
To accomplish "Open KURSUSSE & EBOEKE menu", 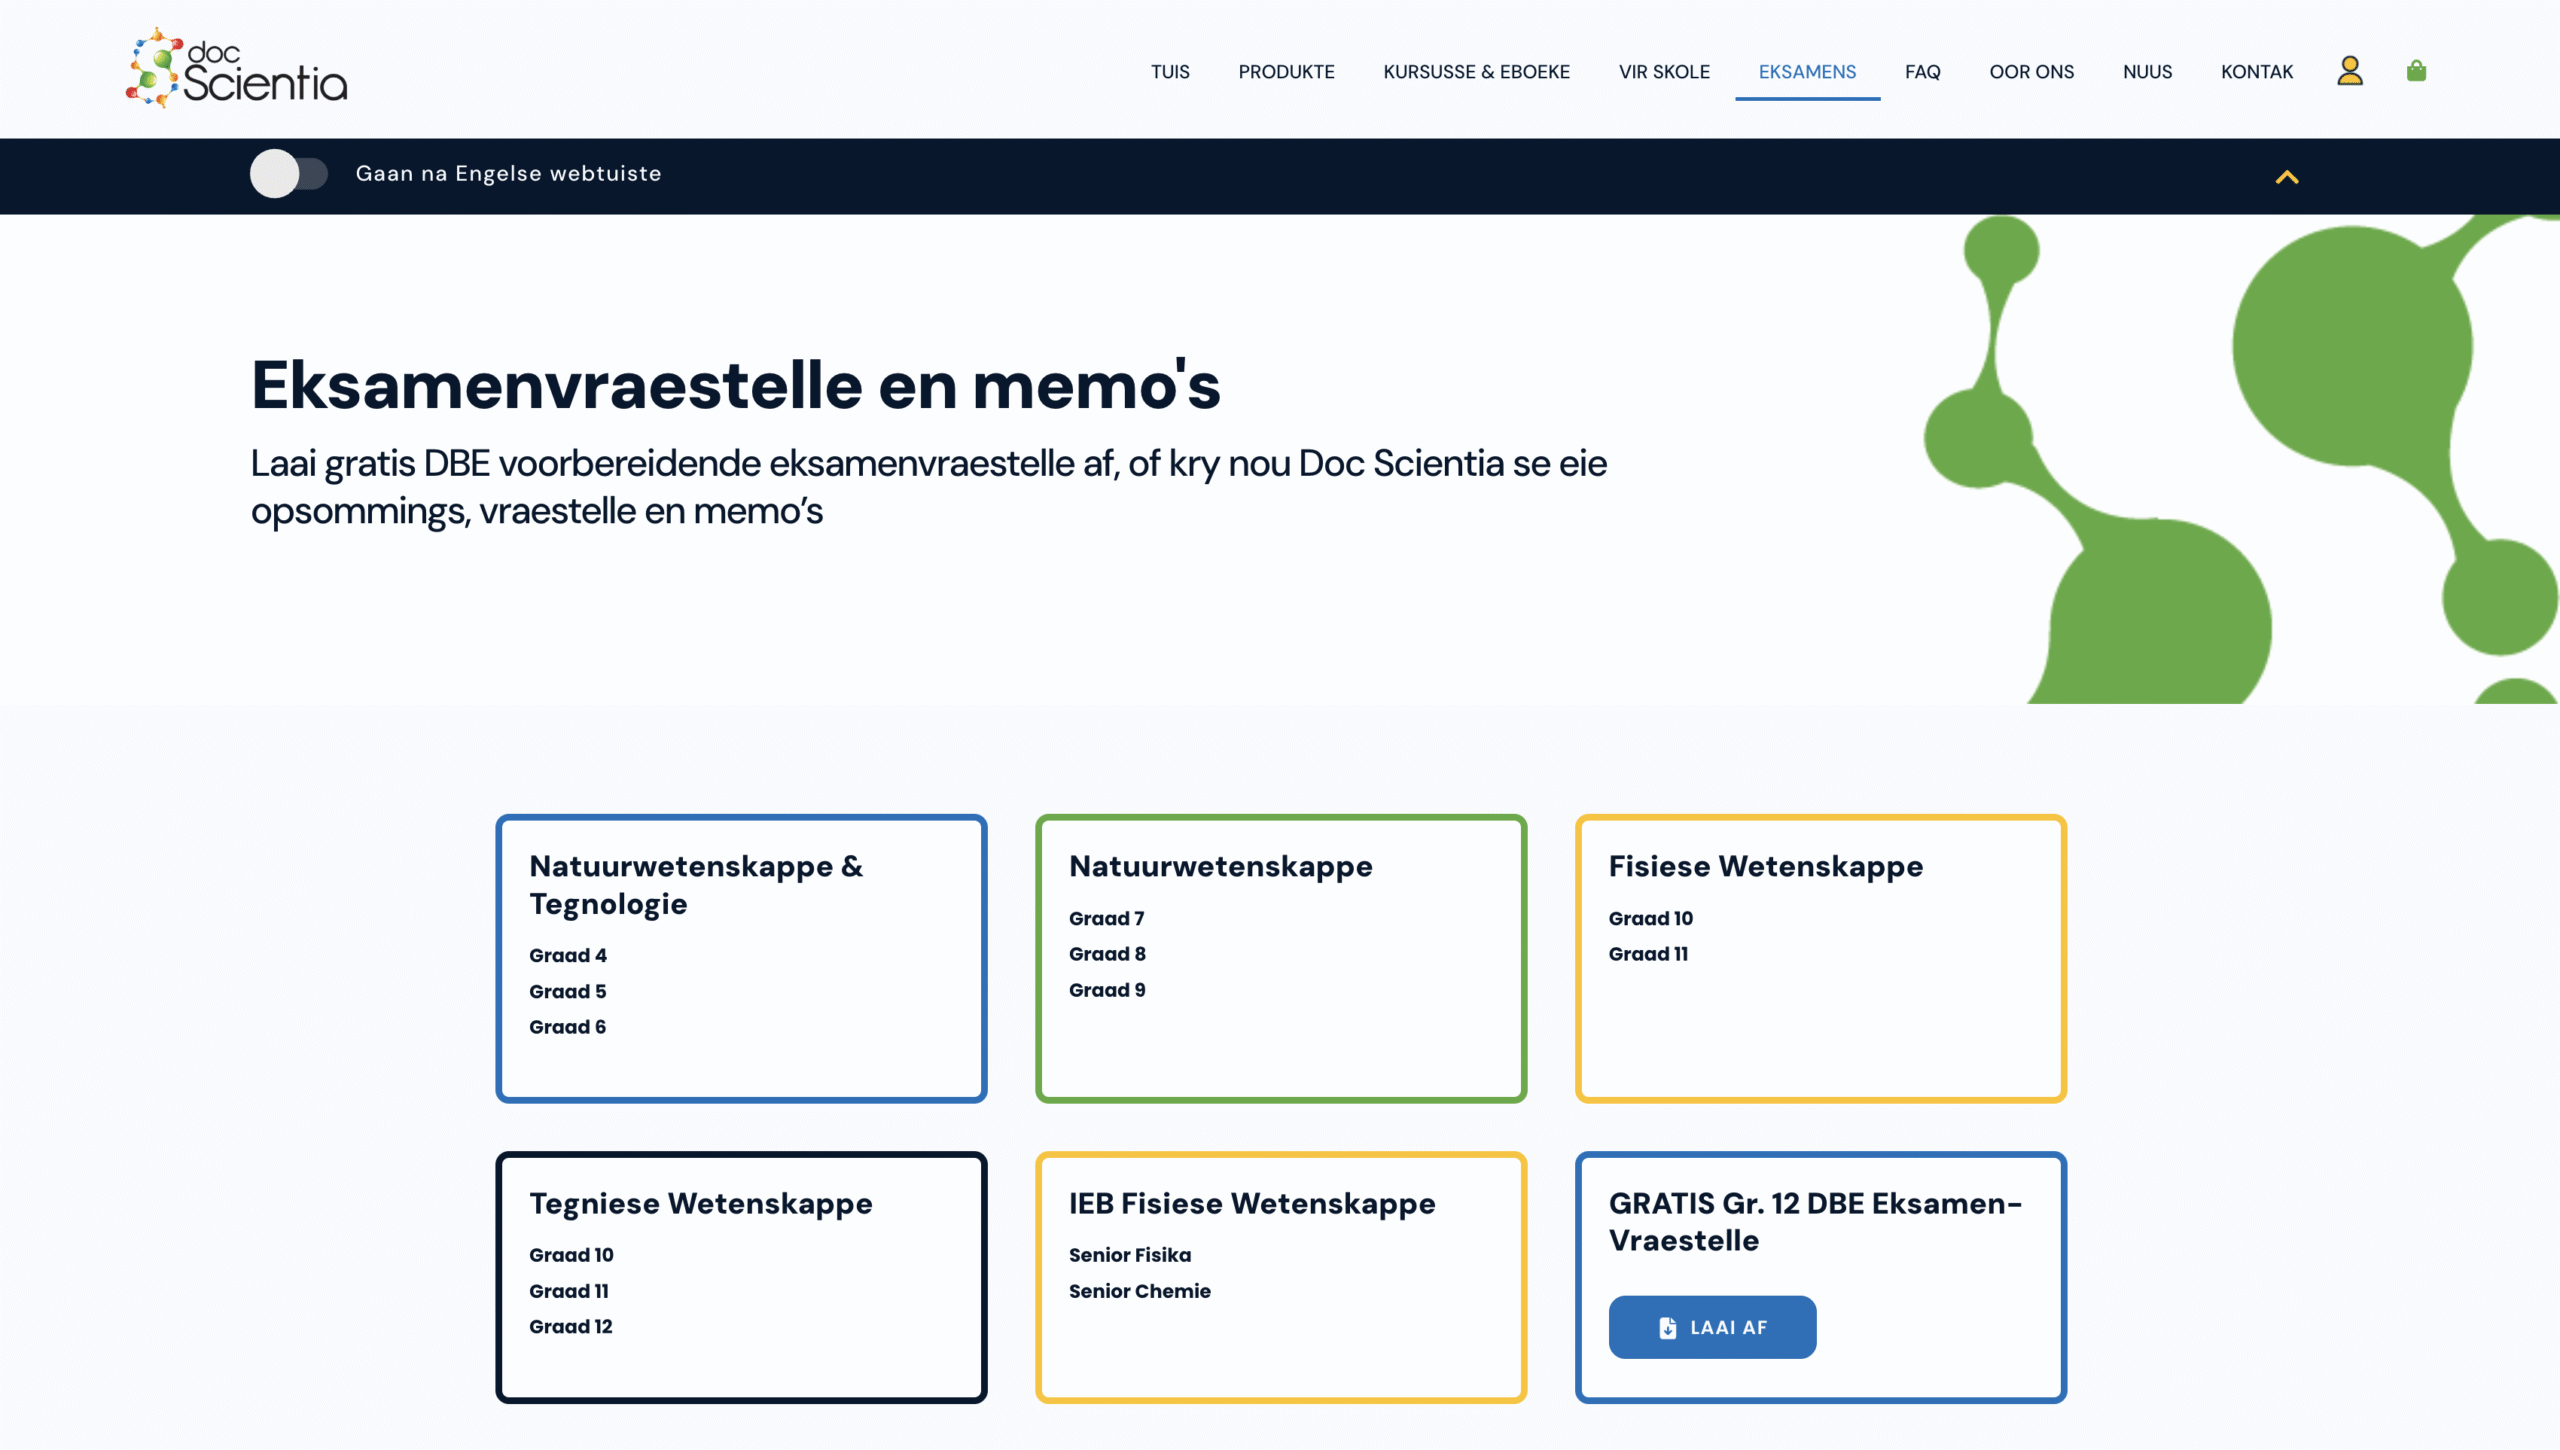I will [x=1476, y=72].
